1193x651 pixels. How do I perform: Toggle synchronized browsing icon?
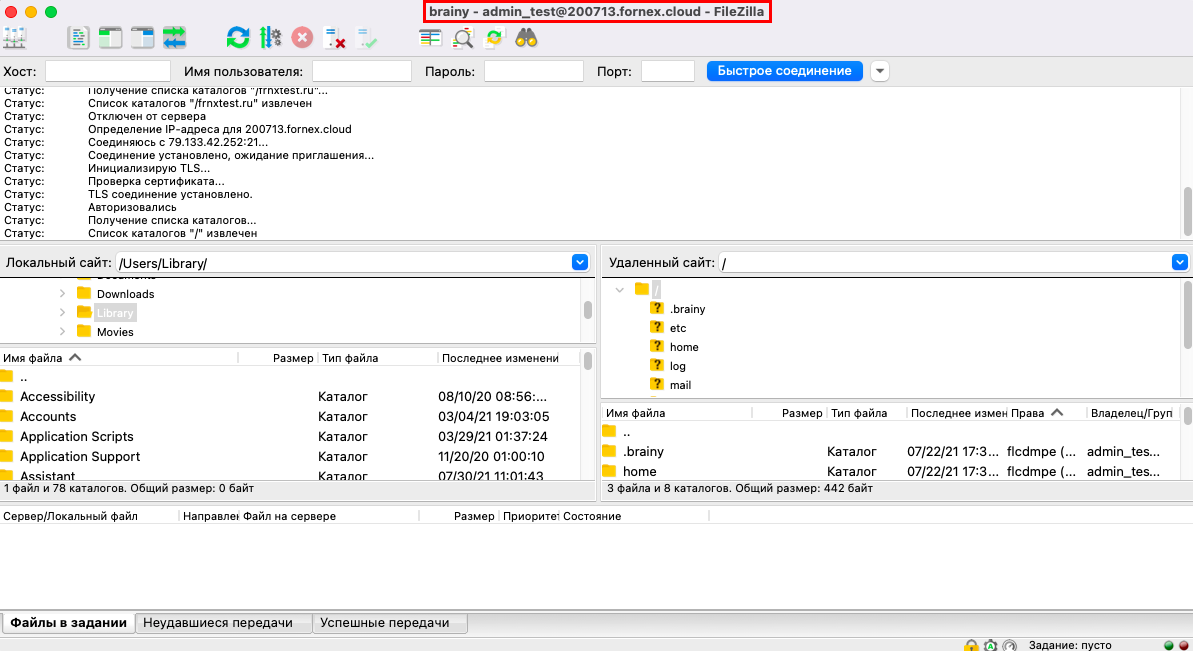tap(495, 37)
